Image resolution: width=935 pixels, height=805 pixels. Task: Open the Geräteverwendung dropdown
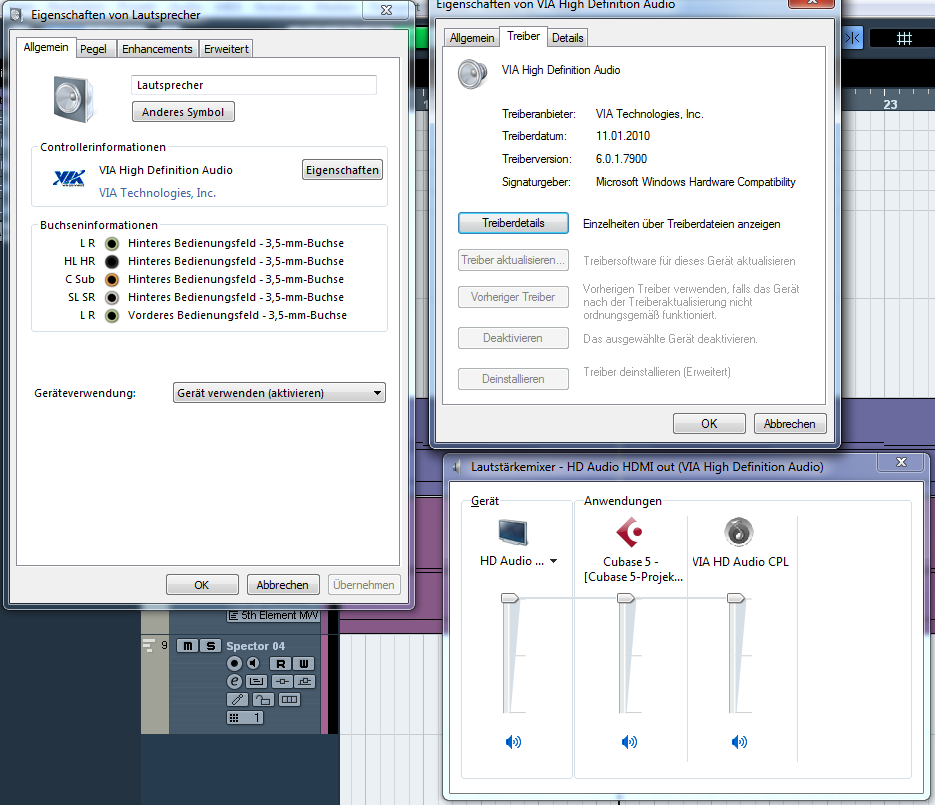279,393
